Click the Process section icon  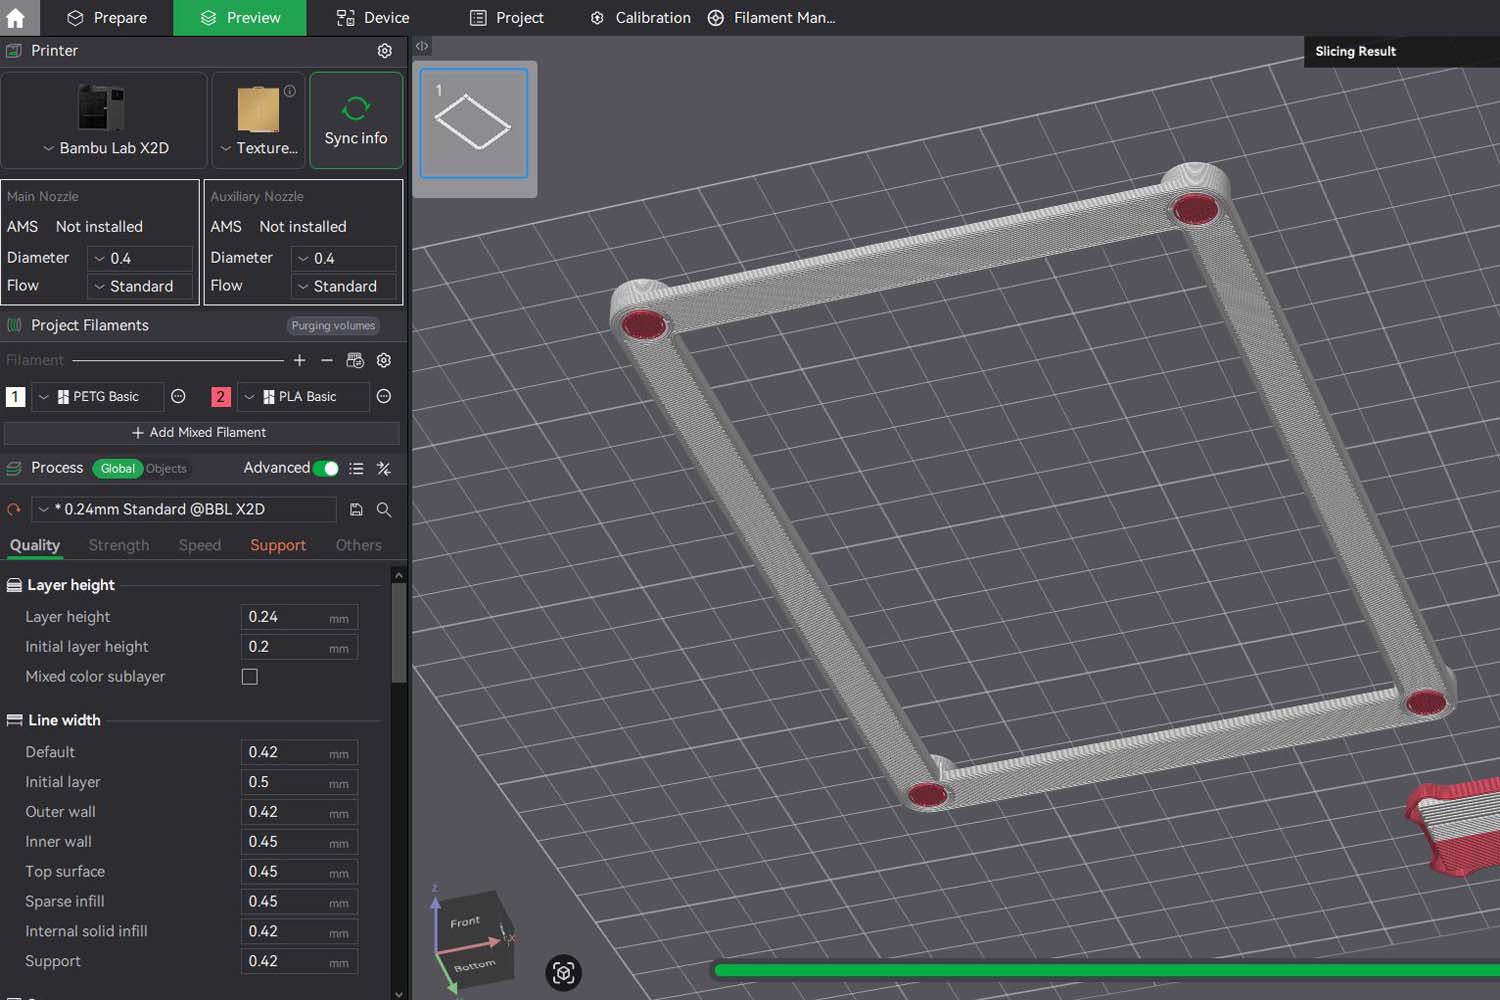14,468
